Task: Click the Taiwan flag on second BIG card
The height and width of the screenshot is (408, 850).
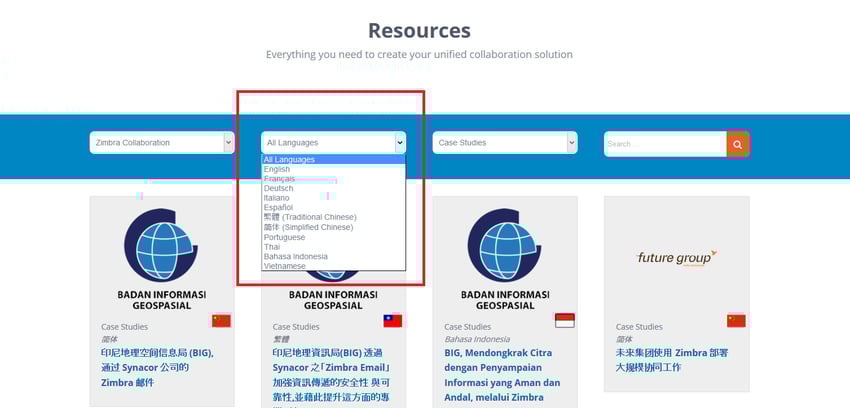Action: coord(392,321)
